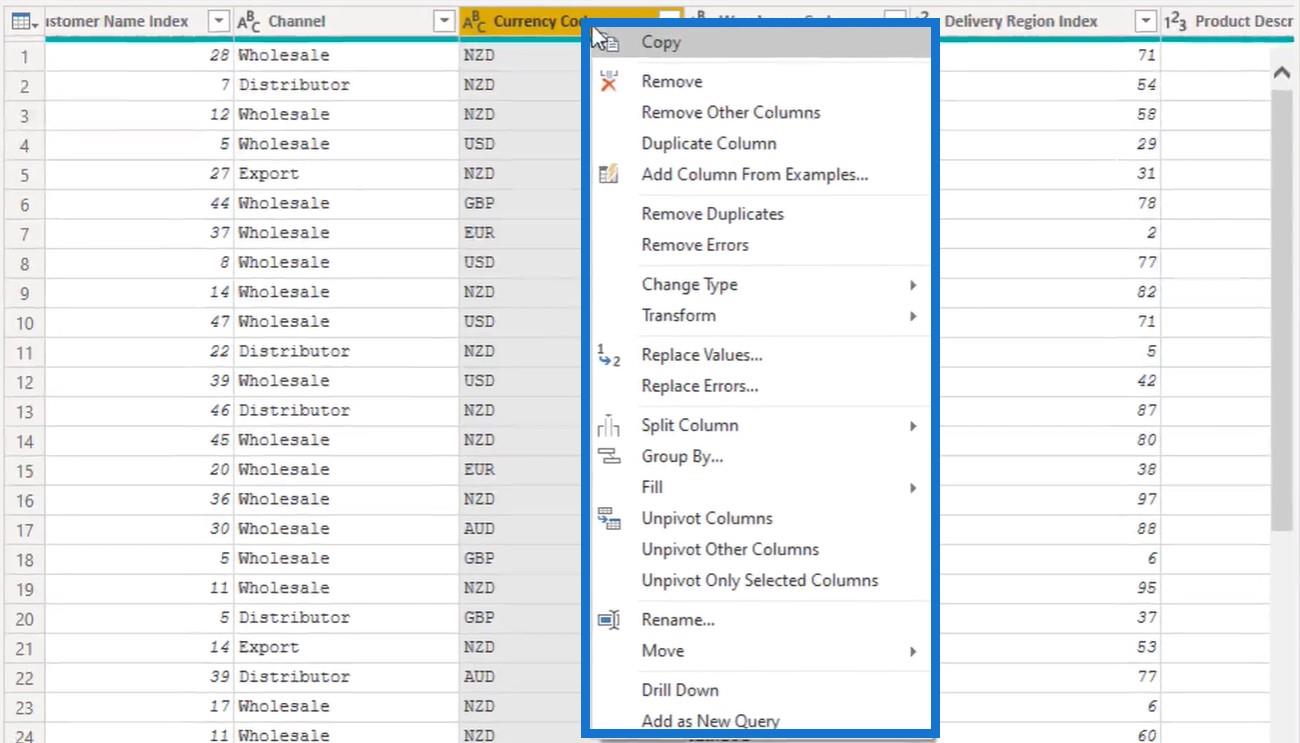This screenshot has width=1300, height=743.
Task: Click the USD cell in row 4
Action: click(521, 144)
